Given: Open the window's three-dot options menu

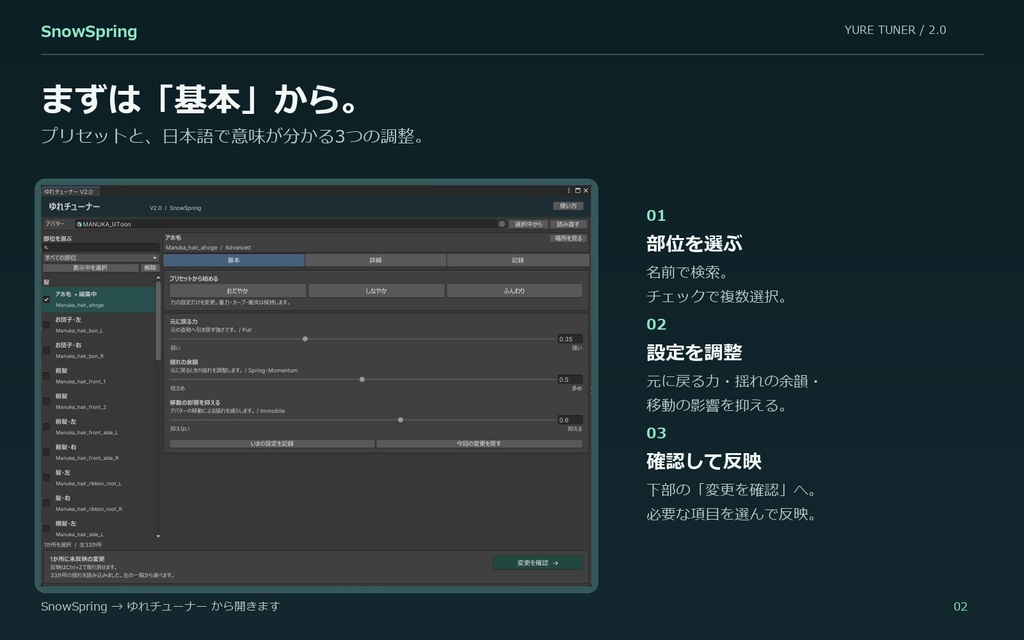Looking at the screenshot, I should (568, 191).
